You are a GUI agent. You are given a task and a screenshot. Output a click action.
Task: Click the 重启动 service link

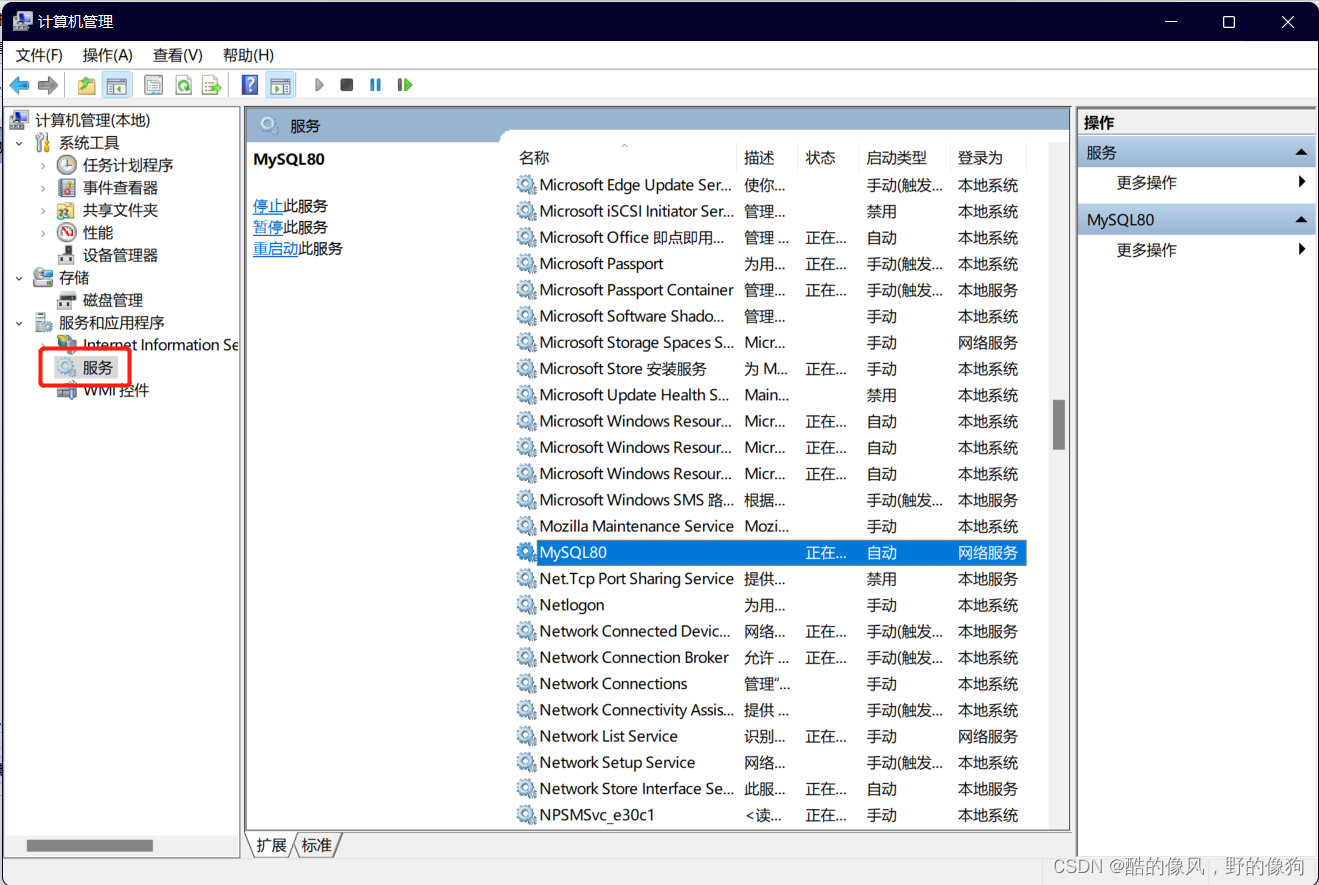click(276, 248)
